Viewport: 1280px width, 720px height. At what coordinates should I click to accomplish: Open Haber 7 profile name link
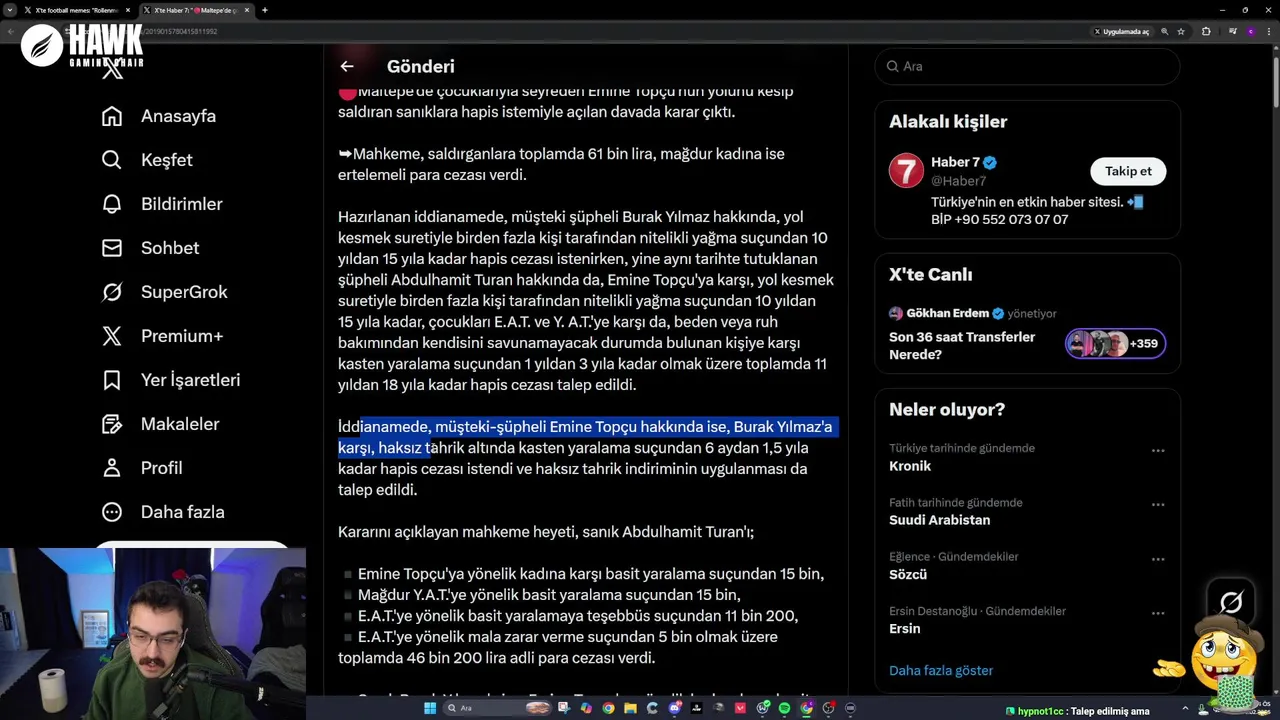pyautogui.click(x=955, y=162)
